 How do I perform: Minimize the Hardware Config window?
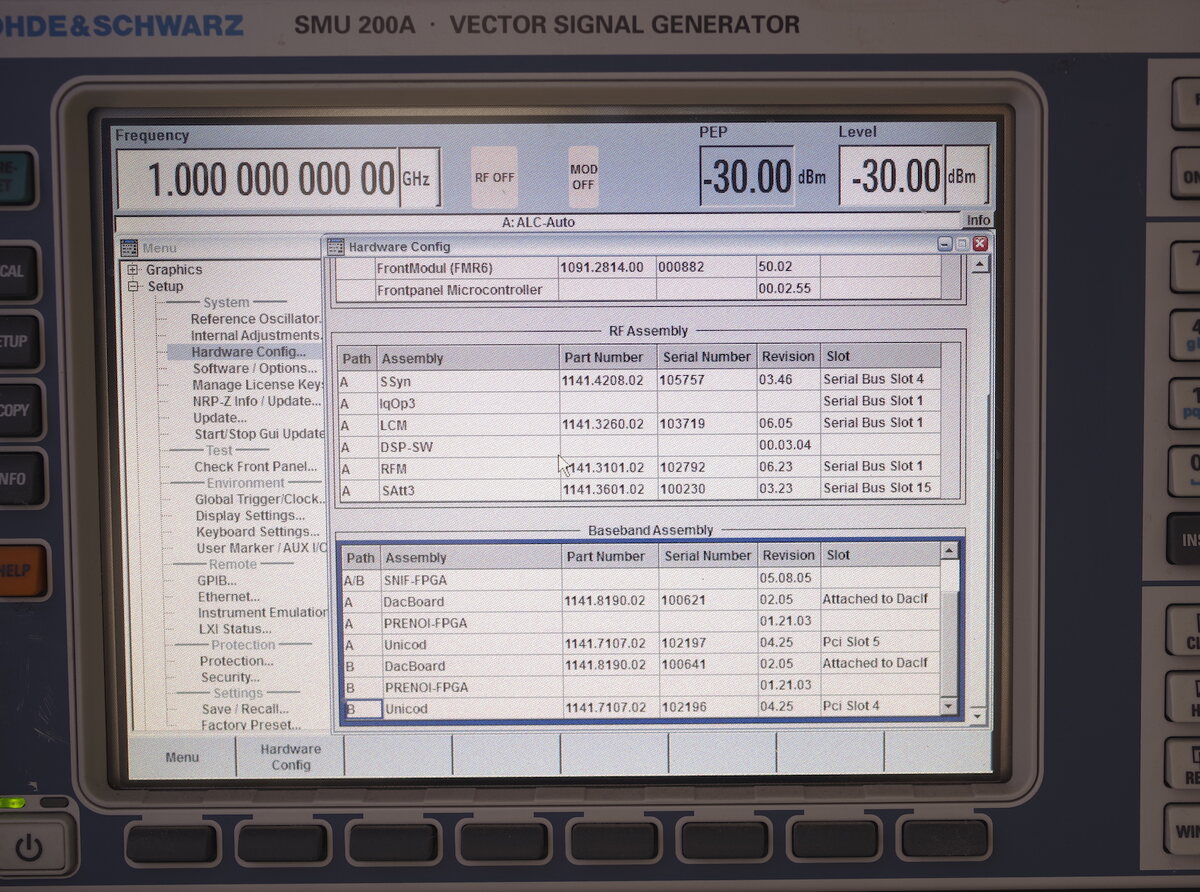(945, 244)
